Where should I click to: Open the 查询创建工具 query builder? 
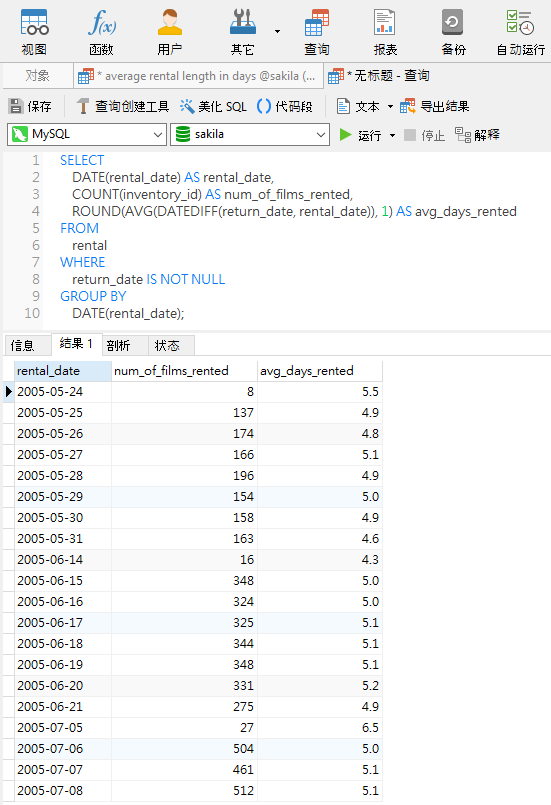point(122,106)
